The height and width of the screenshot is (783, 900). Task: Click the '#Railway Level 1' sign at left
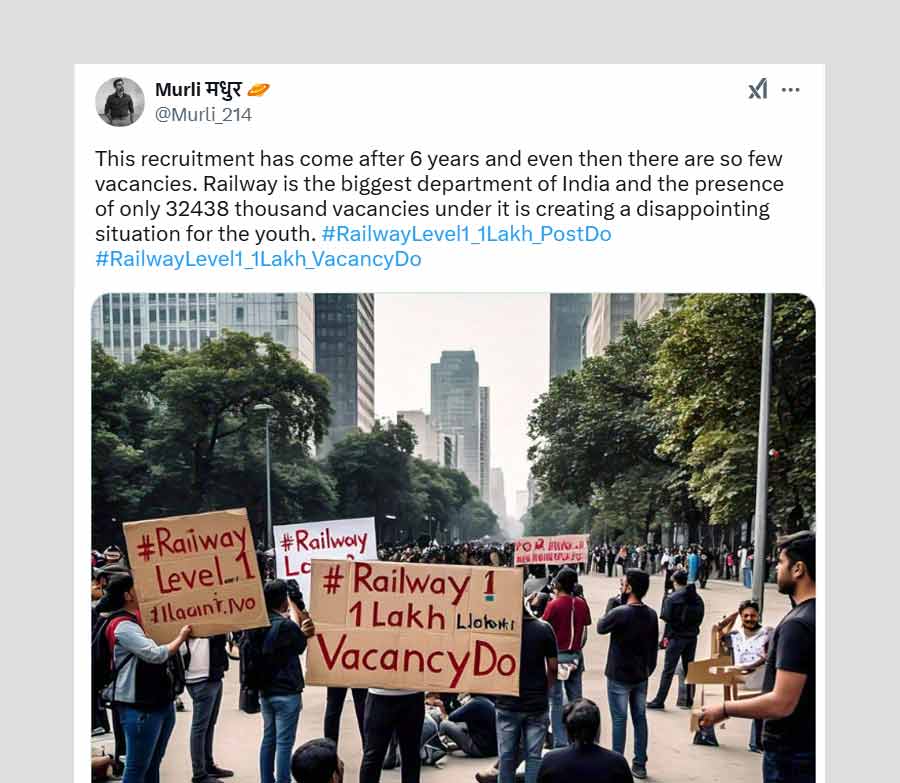(194, 573)
